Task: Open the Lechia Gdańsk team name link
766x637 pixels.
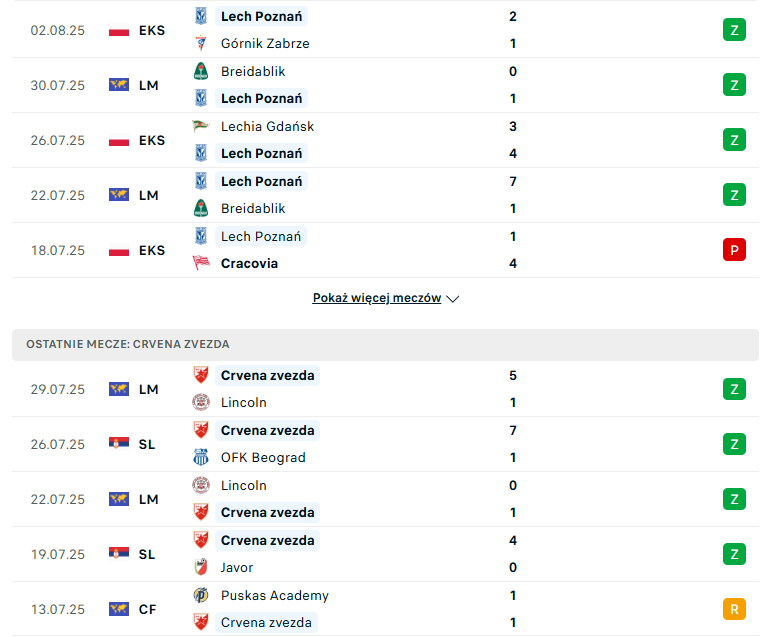Action: pos(267,127)
